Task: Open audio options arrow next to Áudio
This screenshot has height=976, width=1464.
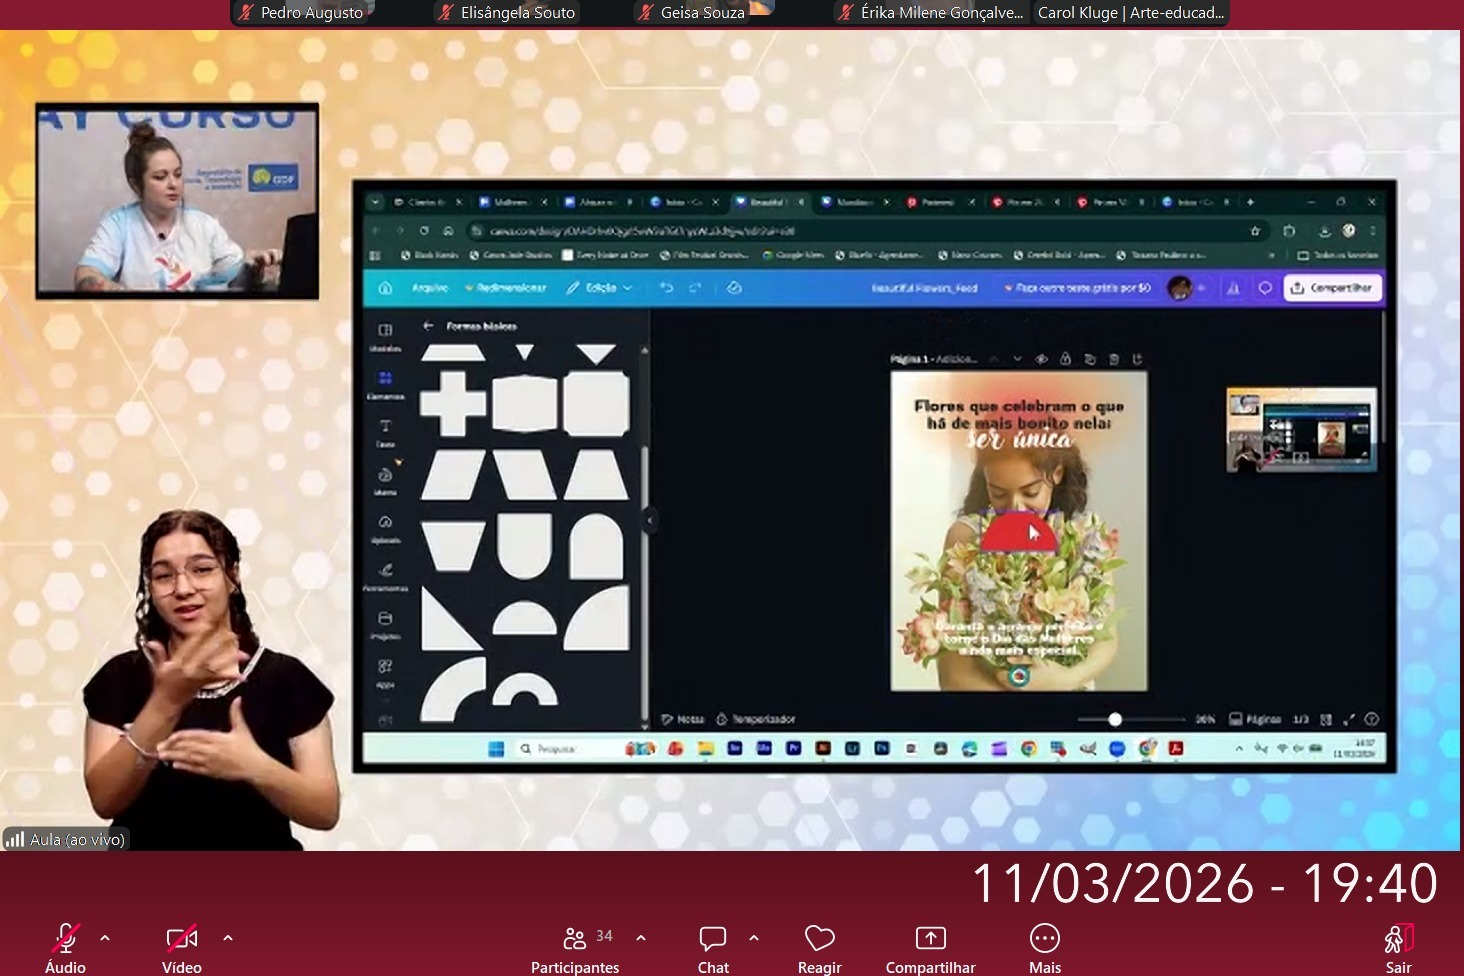Action: 105,938
